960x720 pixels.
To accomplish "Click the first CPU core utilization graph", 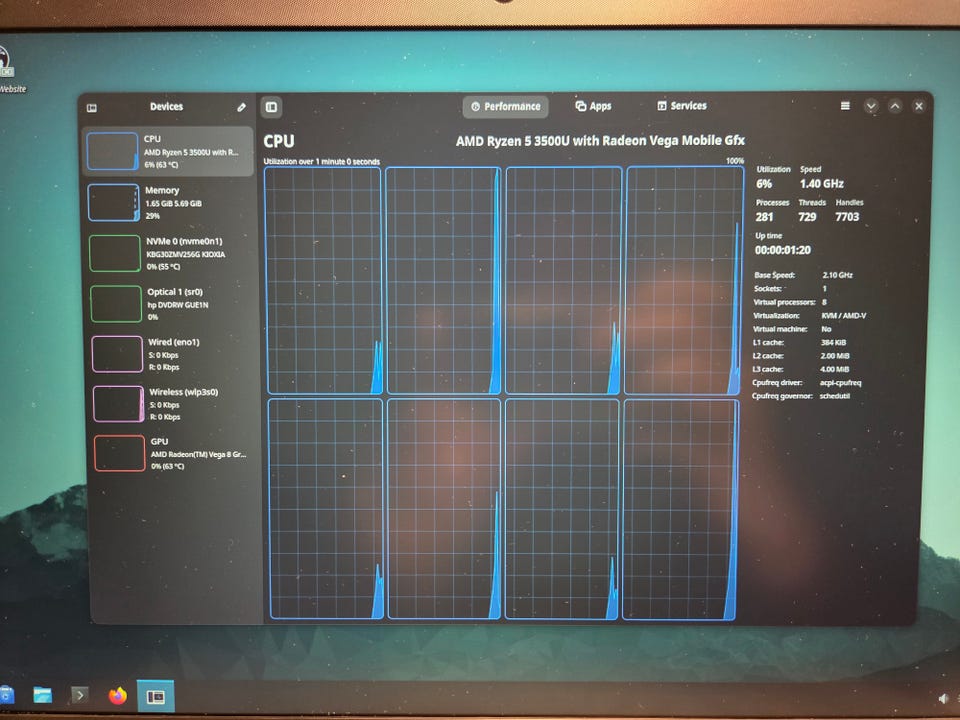I will 323,280.
